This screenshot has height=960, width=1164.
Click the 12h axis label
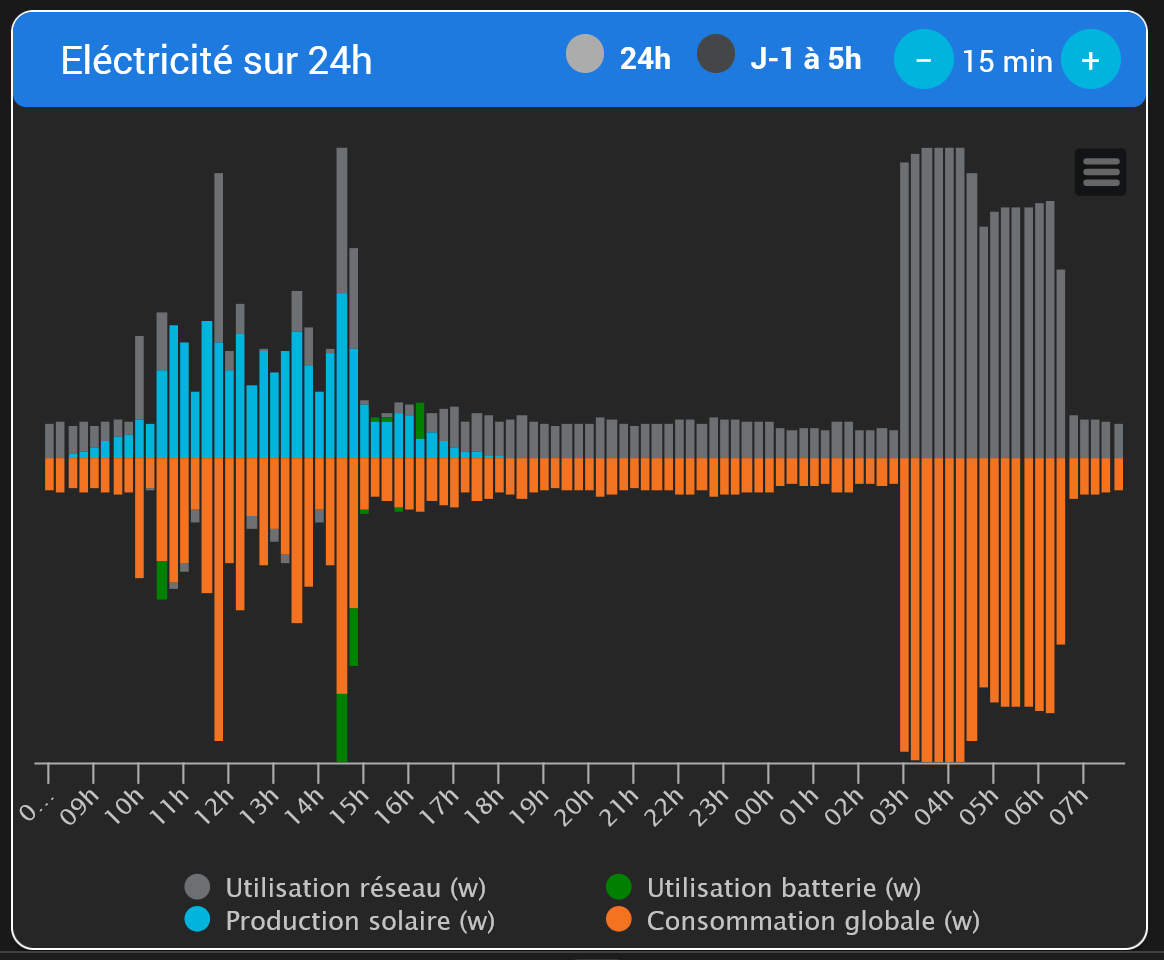[x=215, y=807]
